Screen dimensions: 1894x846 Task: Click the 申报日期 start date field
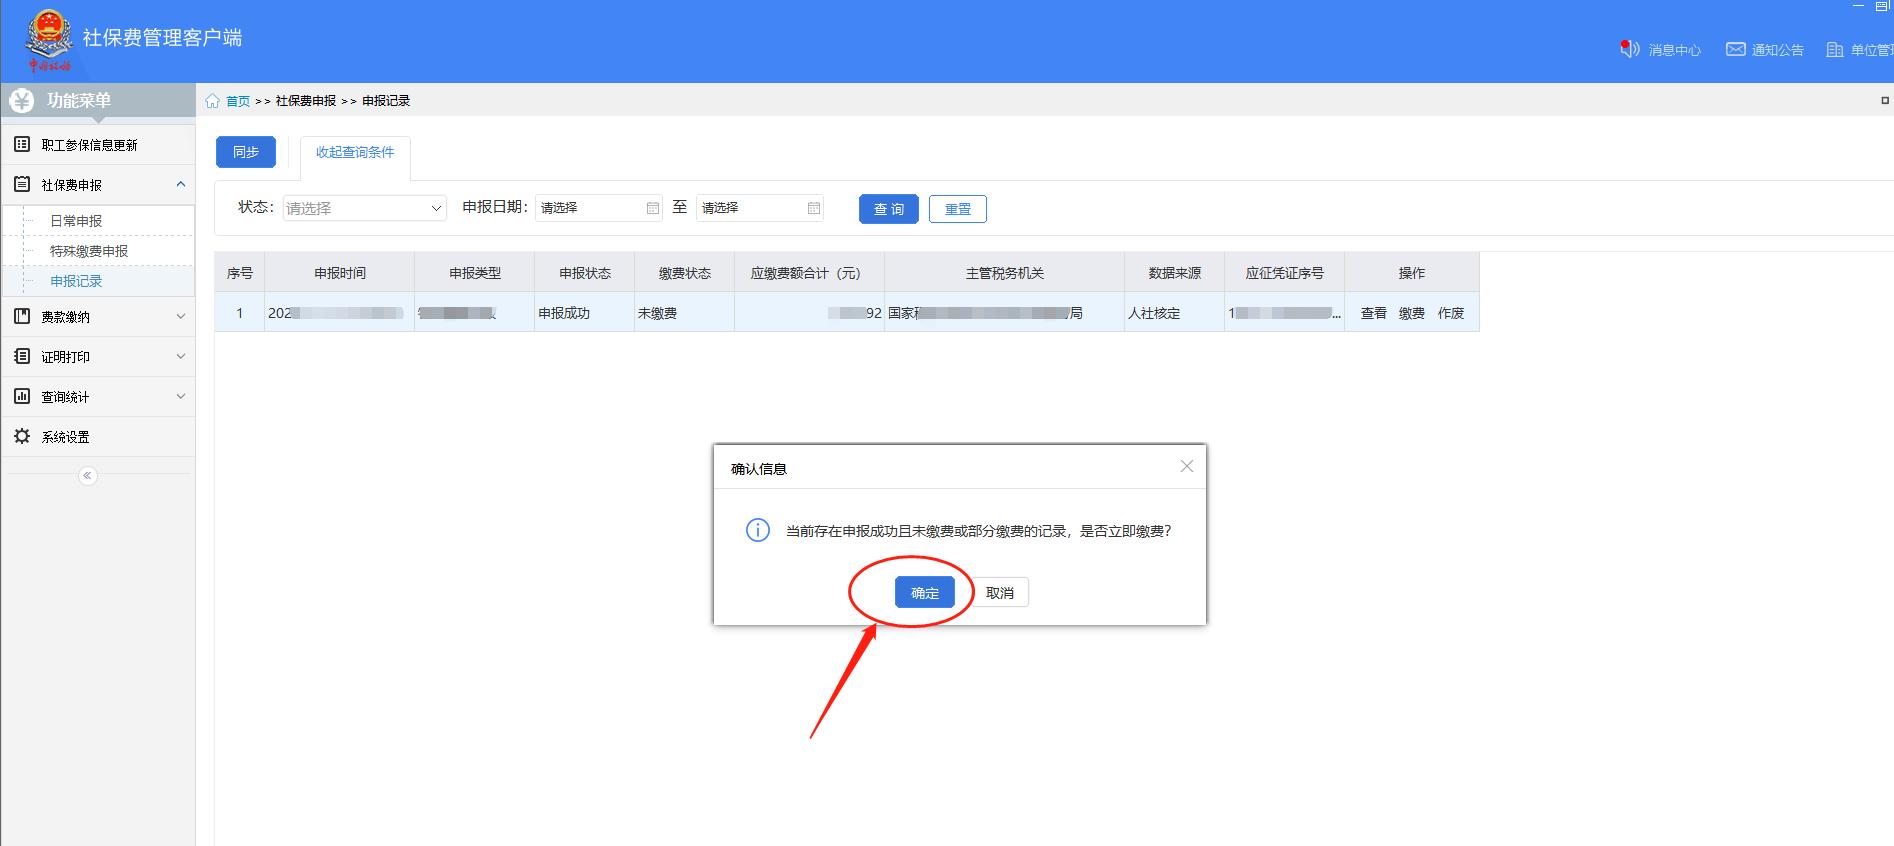tap(598, 208)
